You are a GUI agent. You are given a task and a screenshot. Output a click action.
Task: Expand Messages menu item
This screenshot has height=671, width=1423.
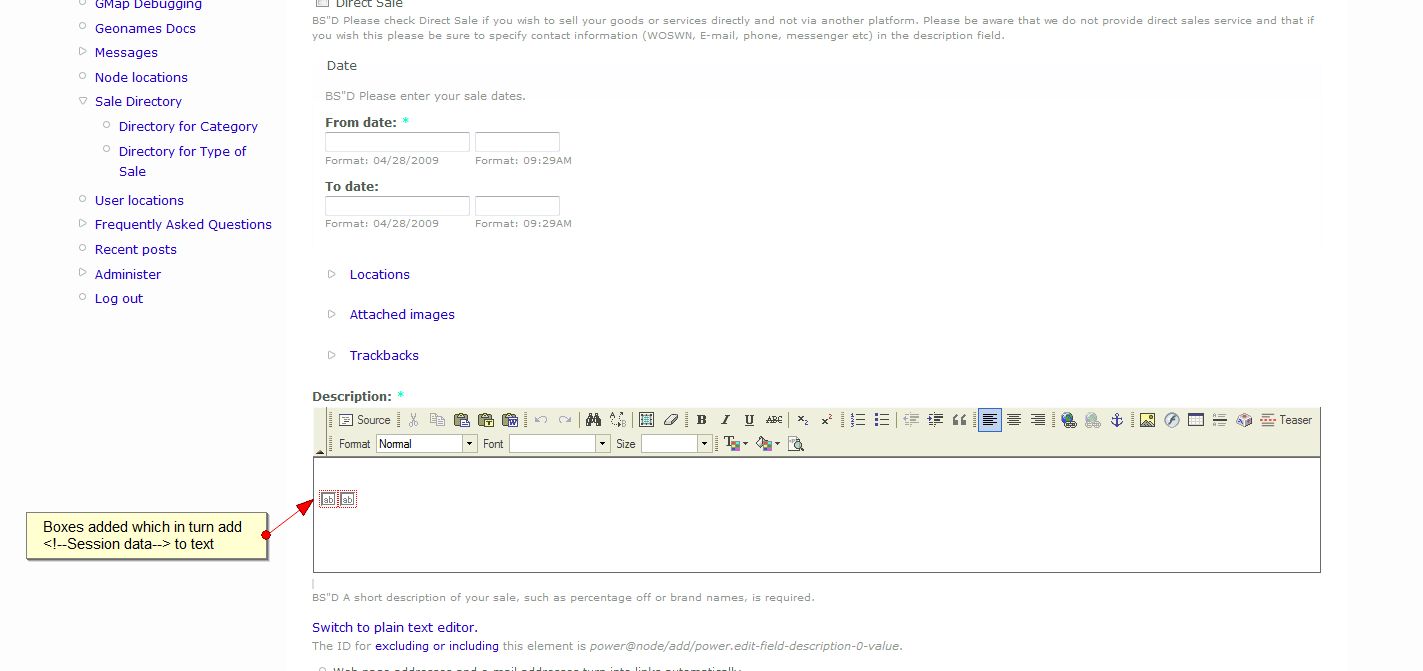pyautogui.click(x=126, y=52)
